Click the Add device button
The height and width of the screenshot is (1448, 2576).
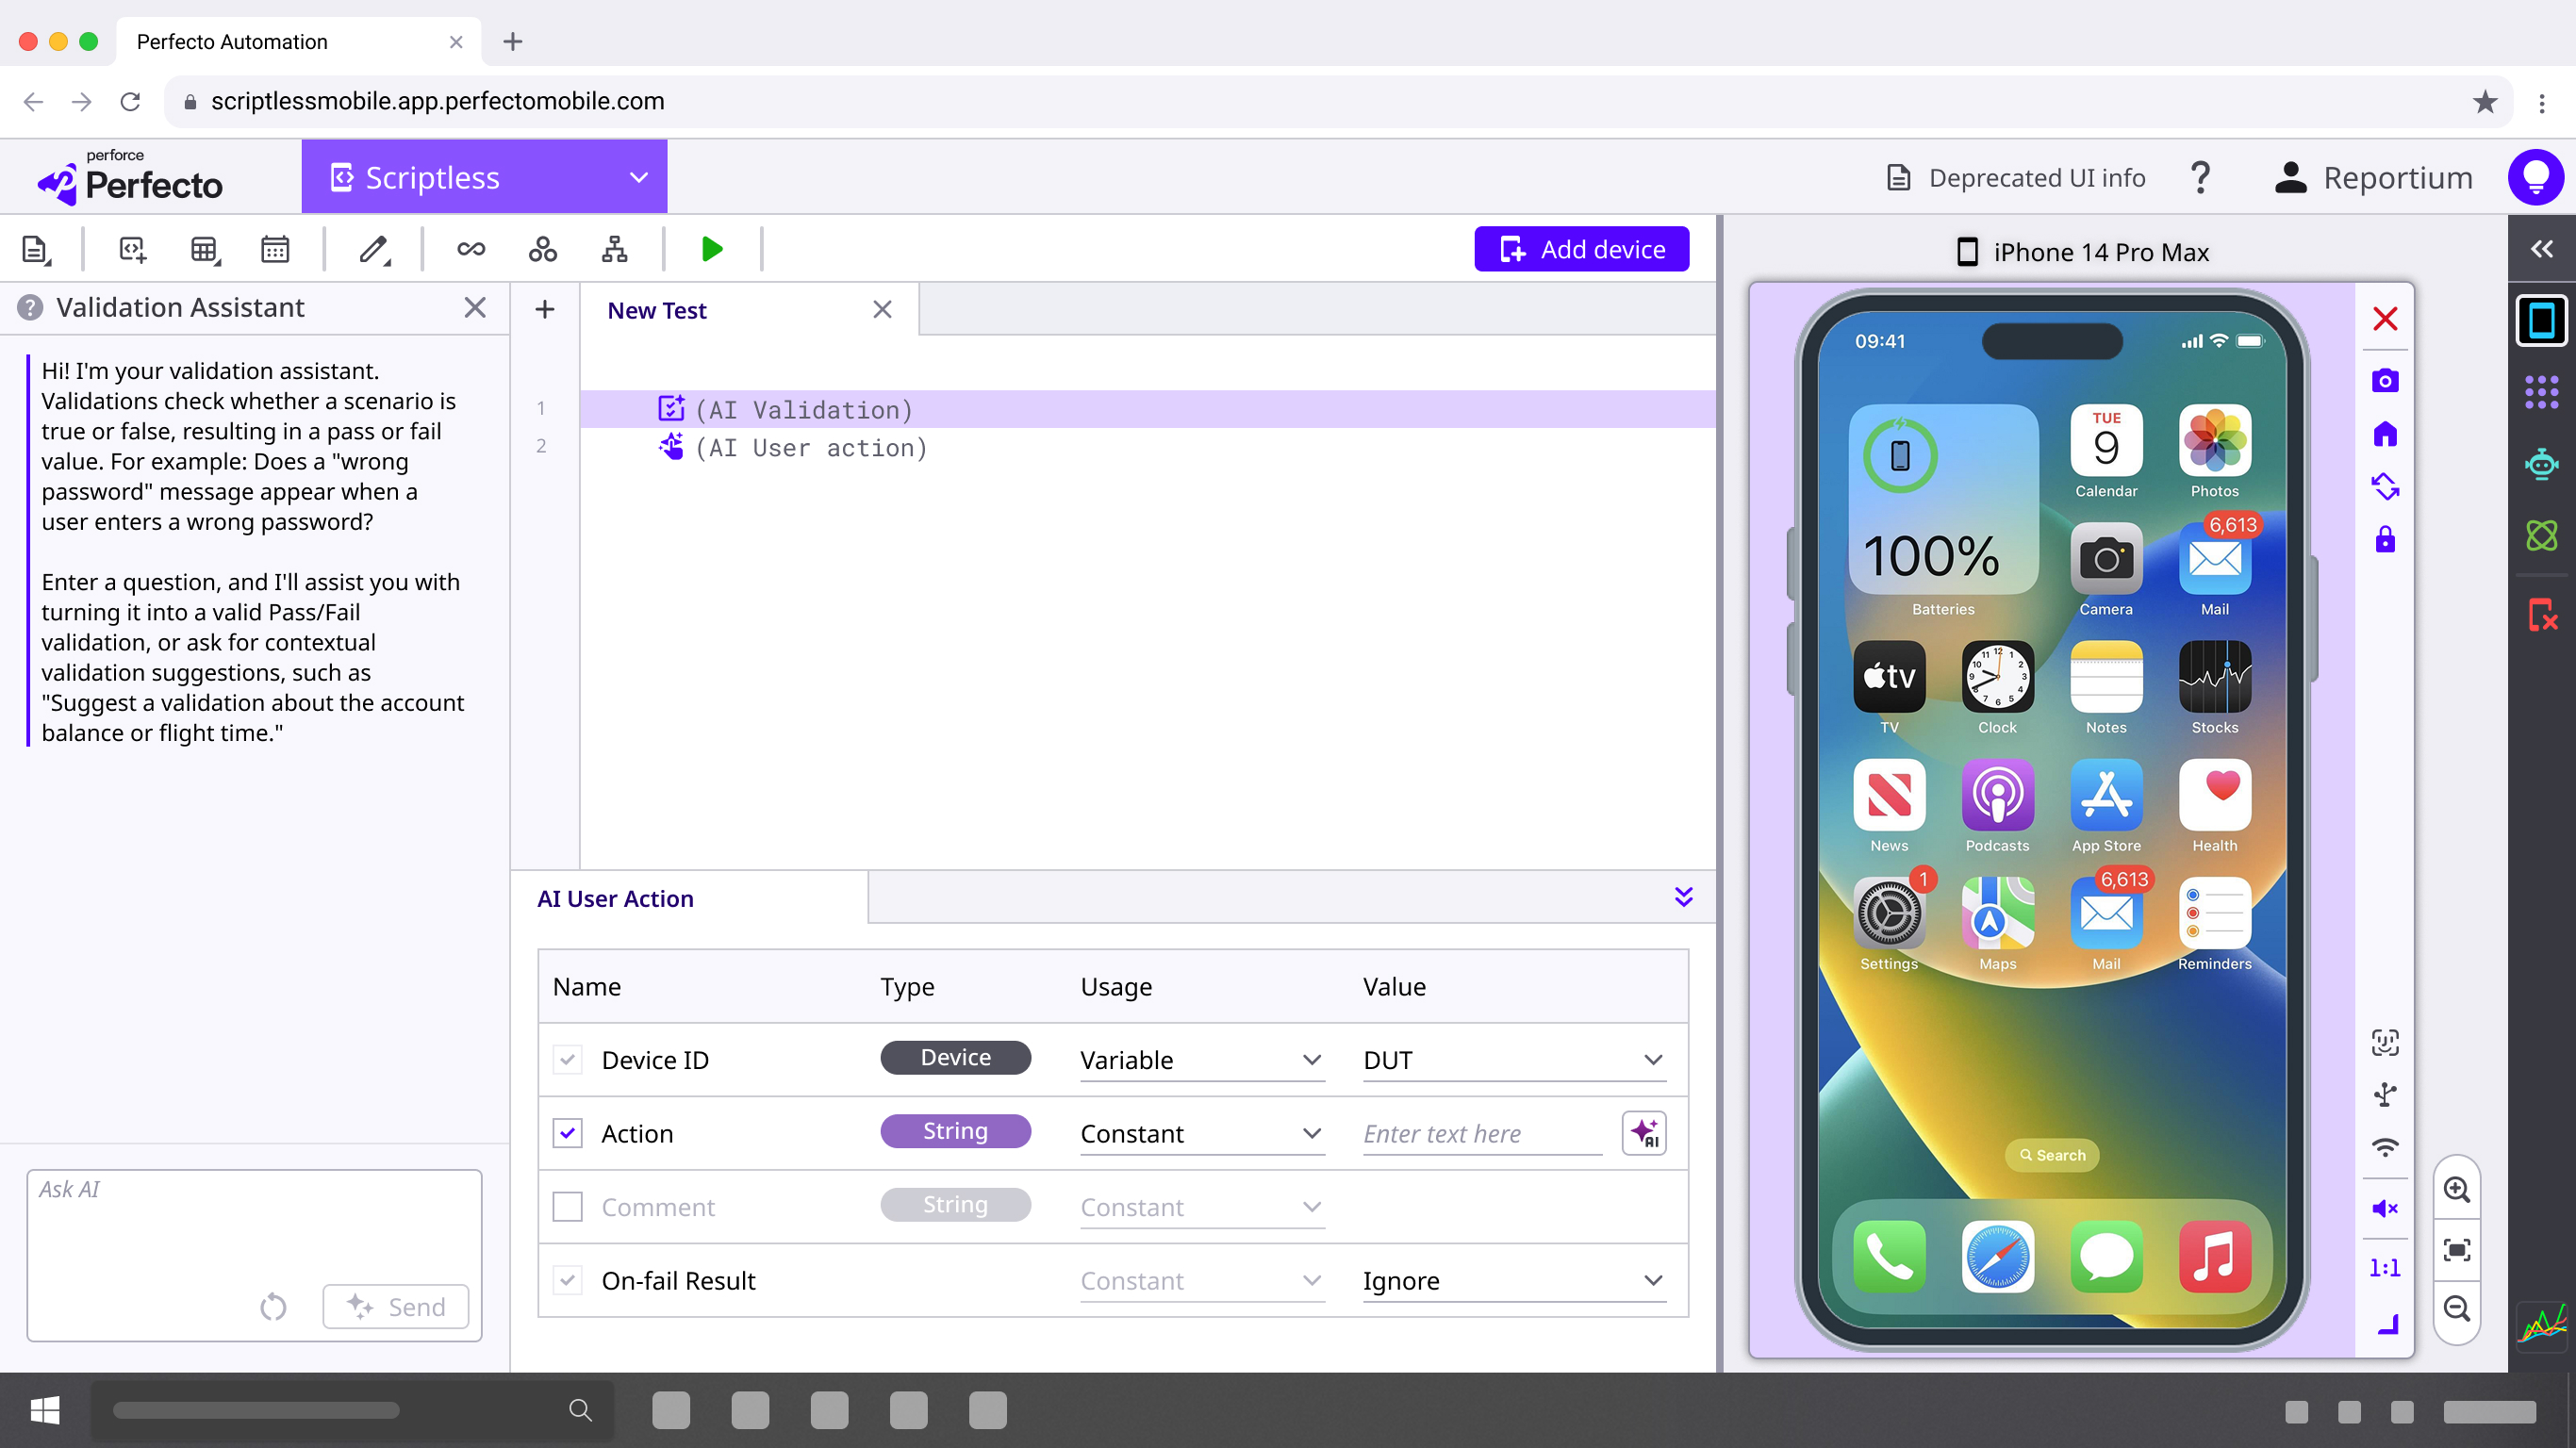(1581, 249)
